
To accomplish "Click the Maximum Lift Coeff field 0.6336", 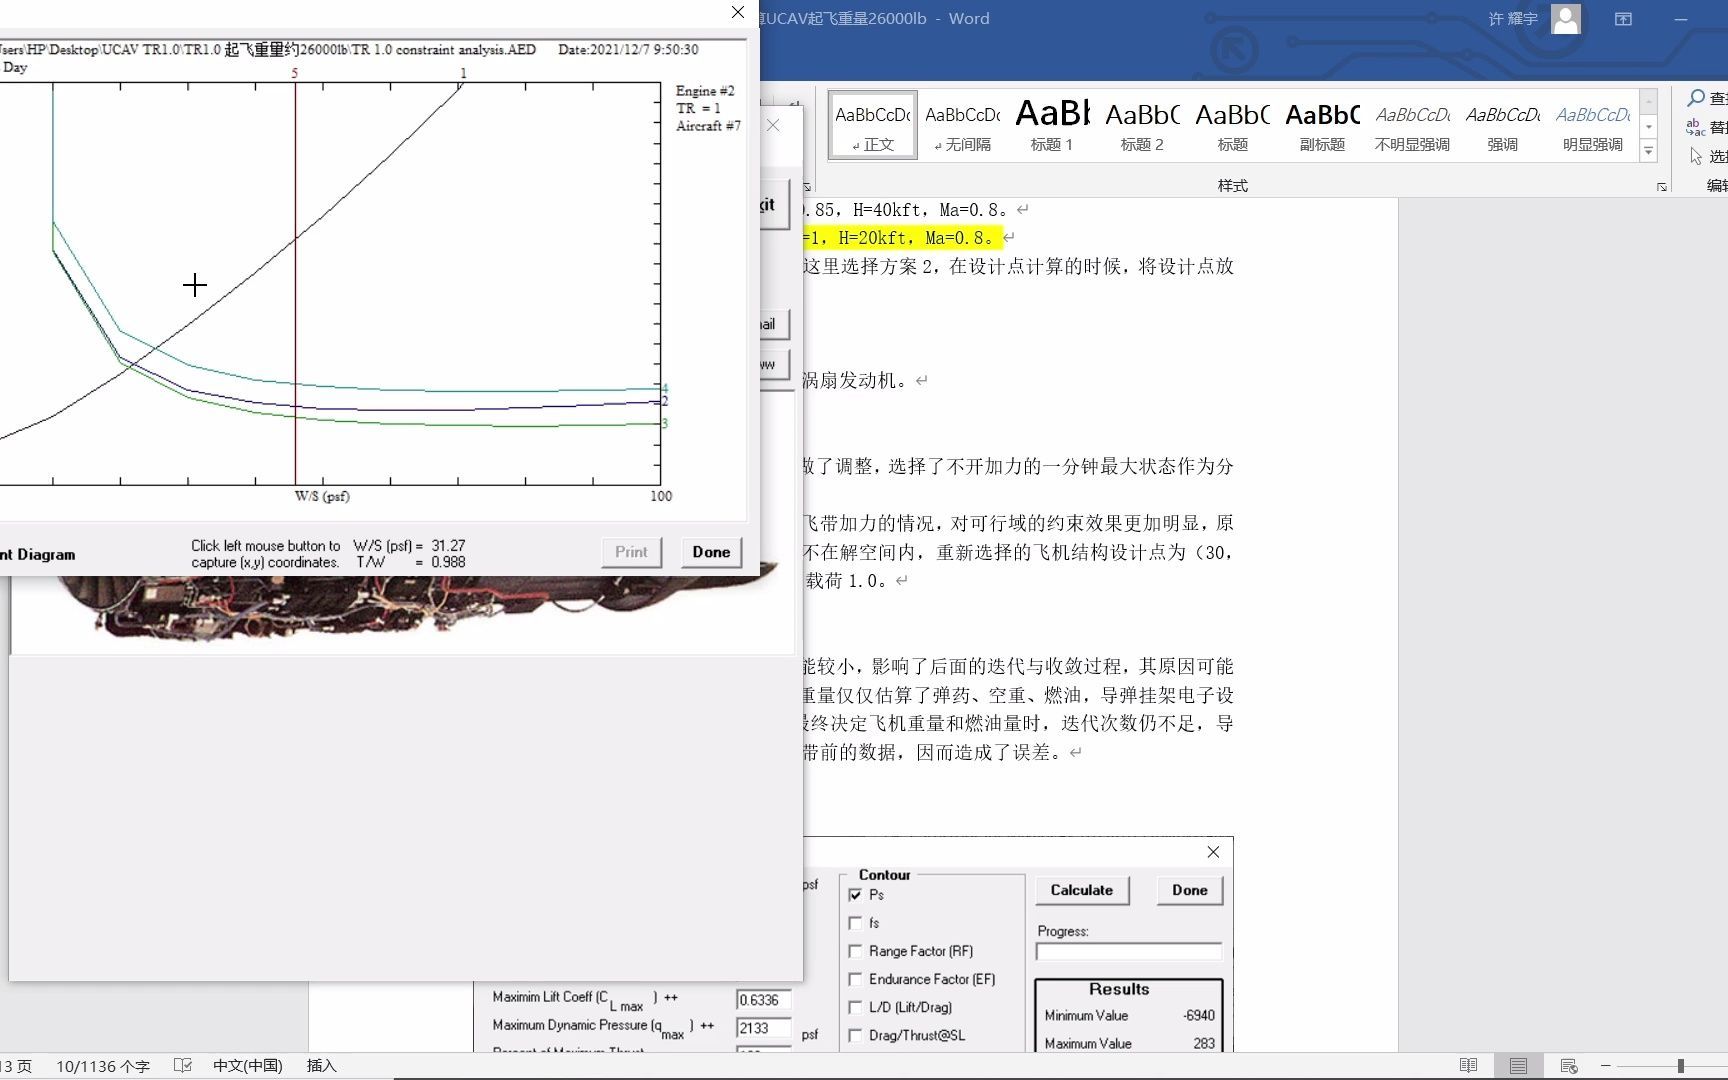I will tap(763, 1000).
